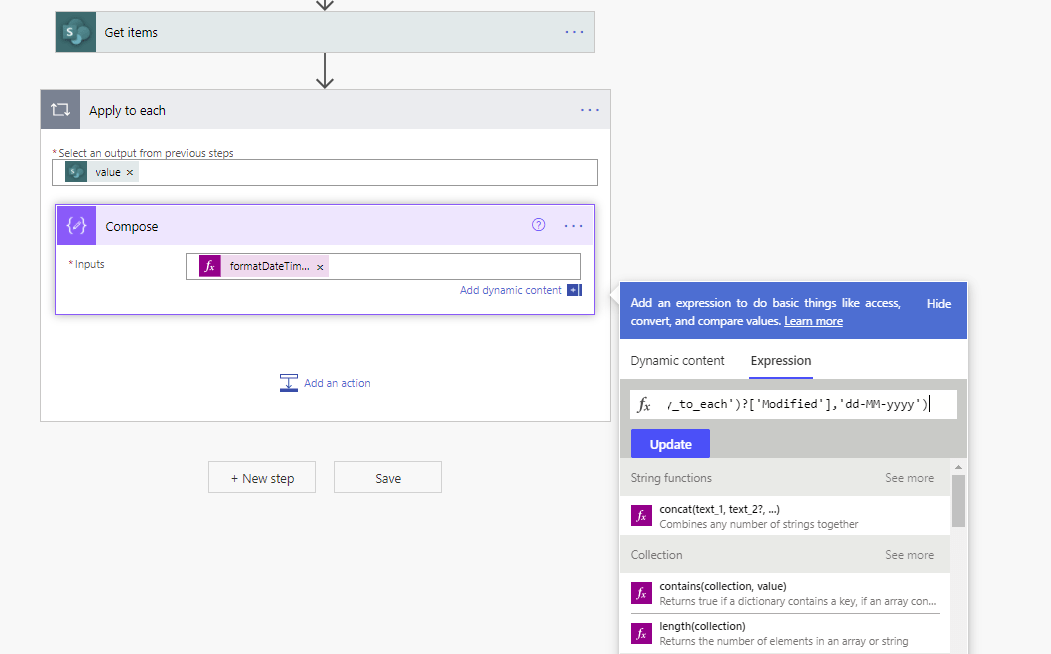Open the Get items ellipsis menu

[574, 32]
